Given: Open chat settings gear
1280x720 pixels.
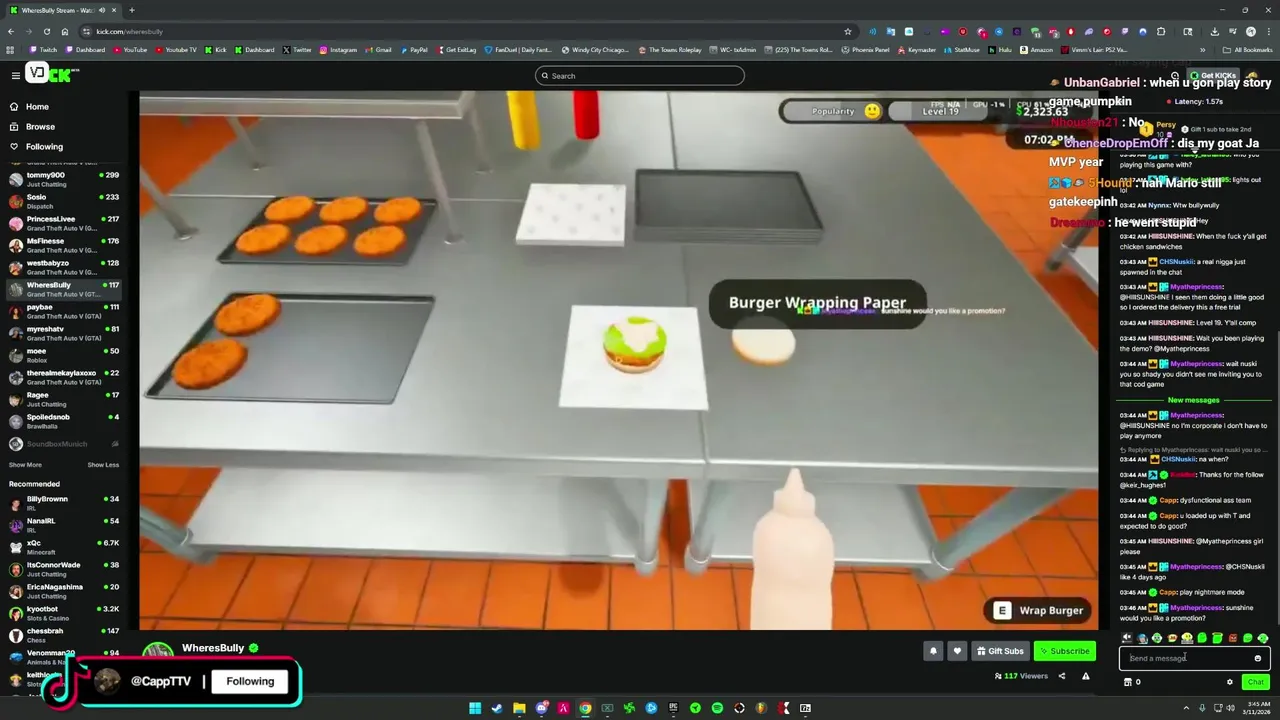Looking at the screenshot, I should pyautogui.click(x=1230, y=682).
